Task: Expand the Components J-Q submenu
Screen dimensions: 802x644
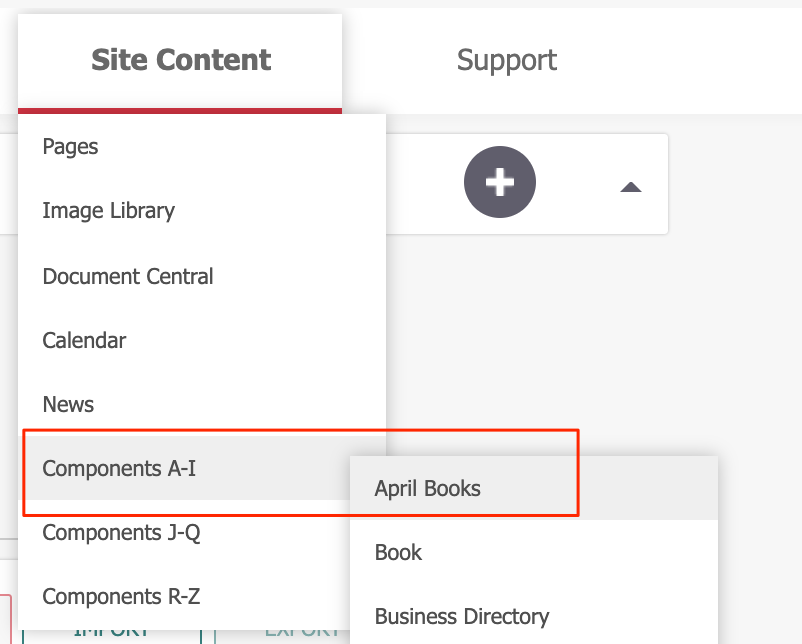Action: (121, 533)
